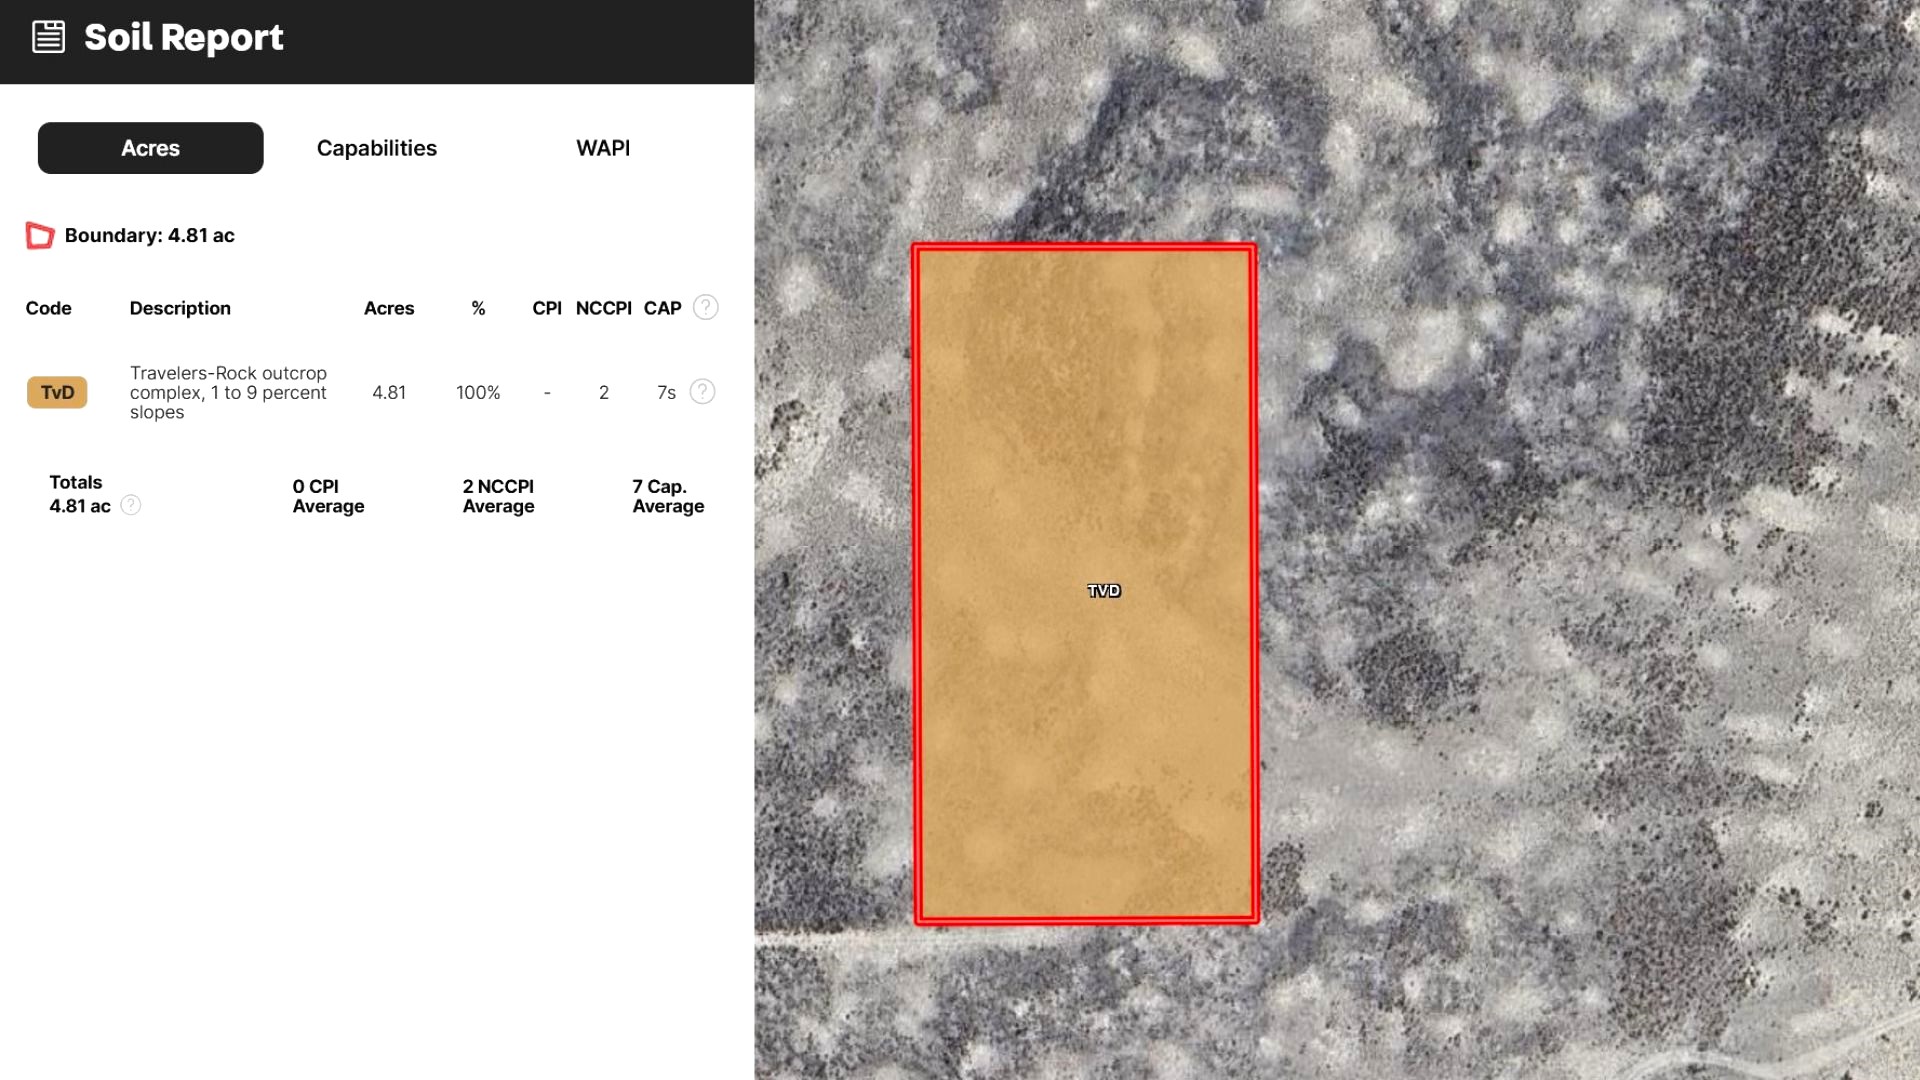
Task: Click the TVD label on the map
Action: 1104,591
